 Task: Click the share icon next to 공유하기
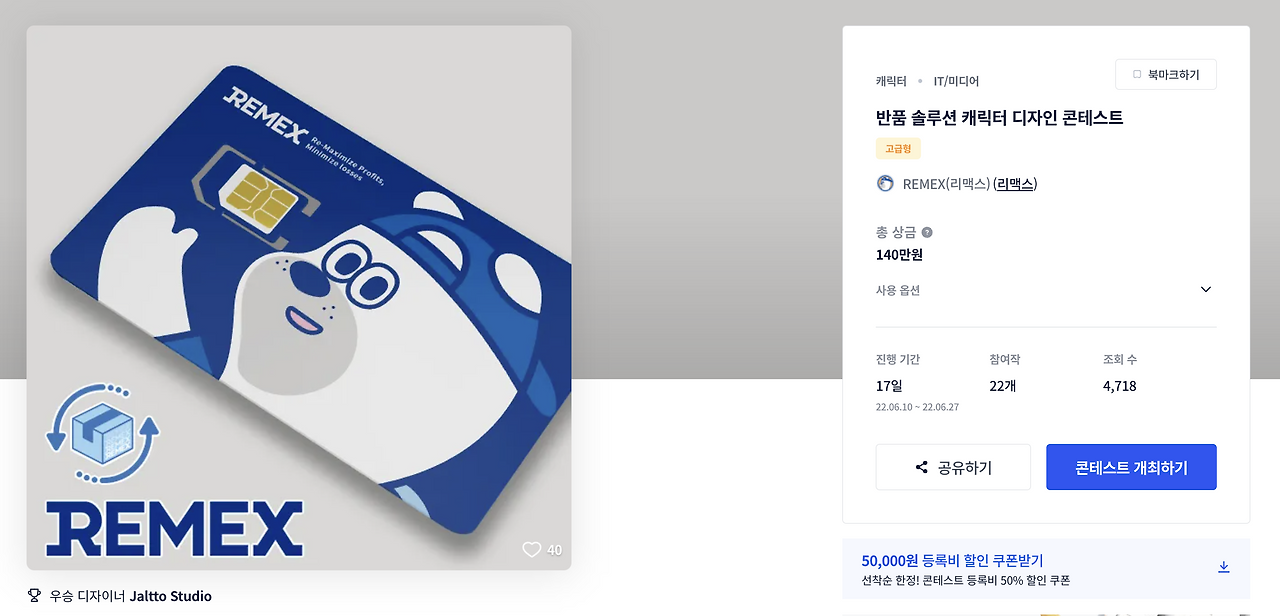coord(922,467)
